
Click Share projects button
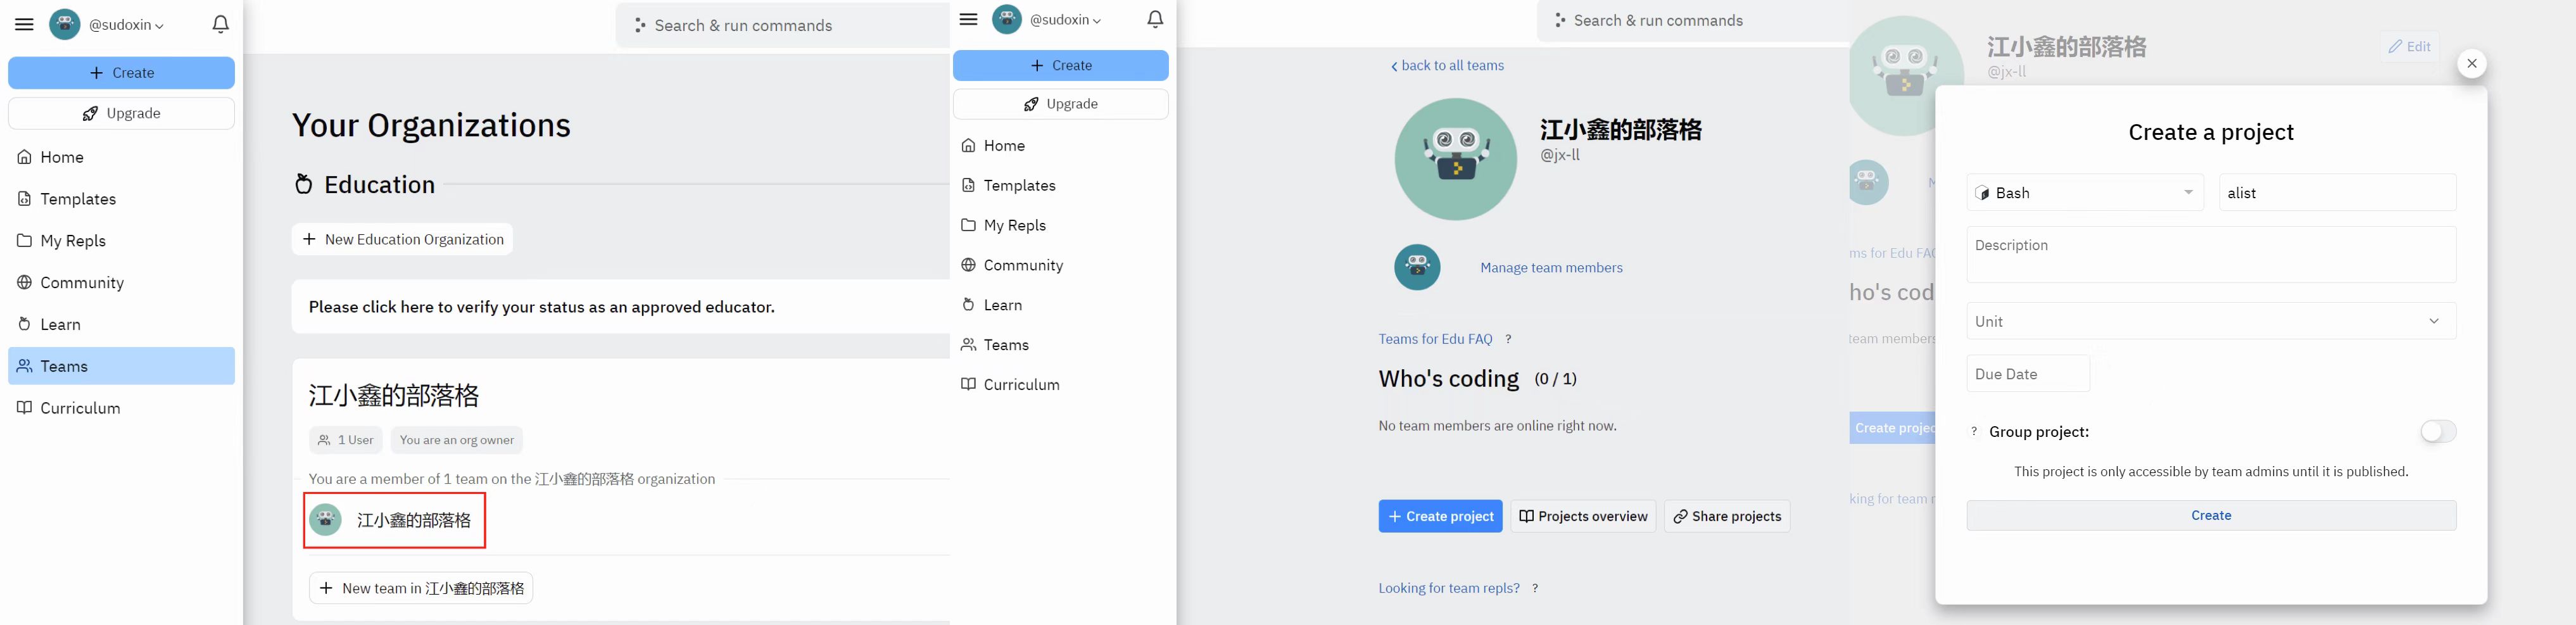click(x=1727, y=516)
